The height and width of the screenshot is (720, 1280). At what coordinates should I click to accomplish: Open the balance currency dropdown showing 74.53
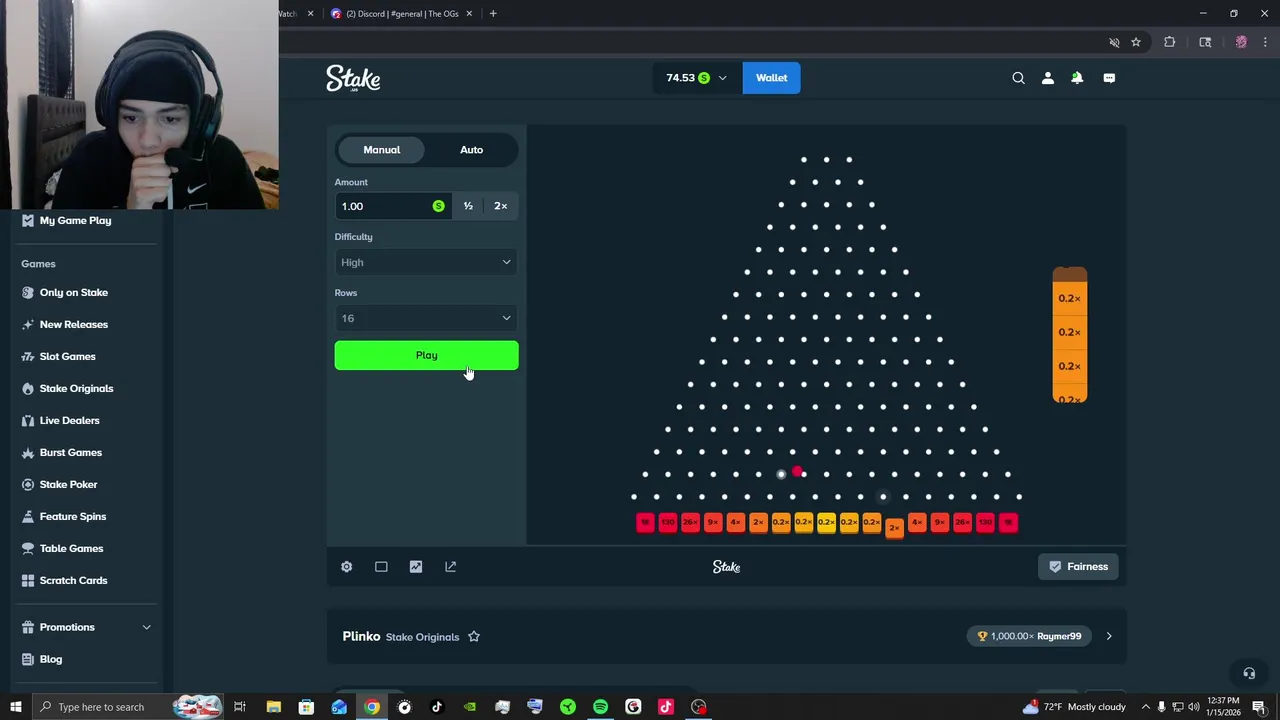coord(697,78)
